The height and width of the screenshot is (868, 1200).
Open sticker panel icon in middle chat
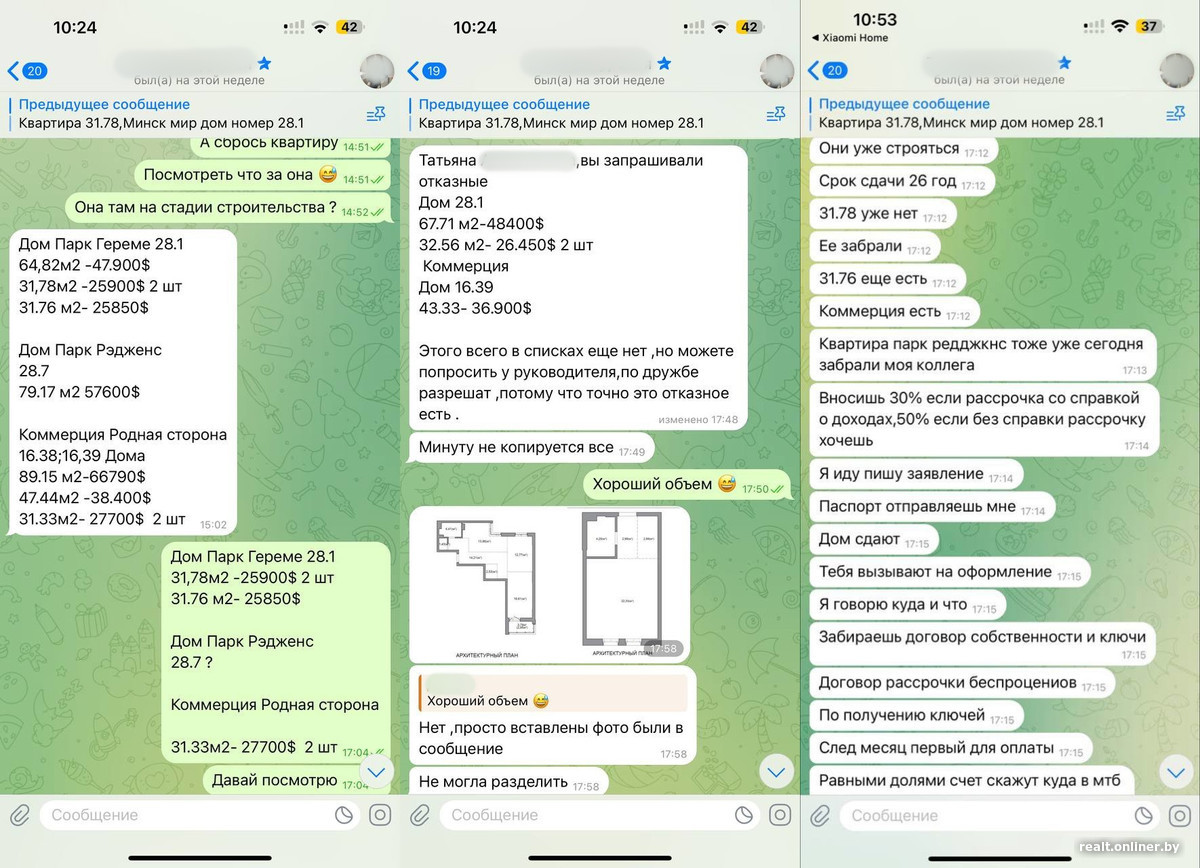[x=744, y=815]
